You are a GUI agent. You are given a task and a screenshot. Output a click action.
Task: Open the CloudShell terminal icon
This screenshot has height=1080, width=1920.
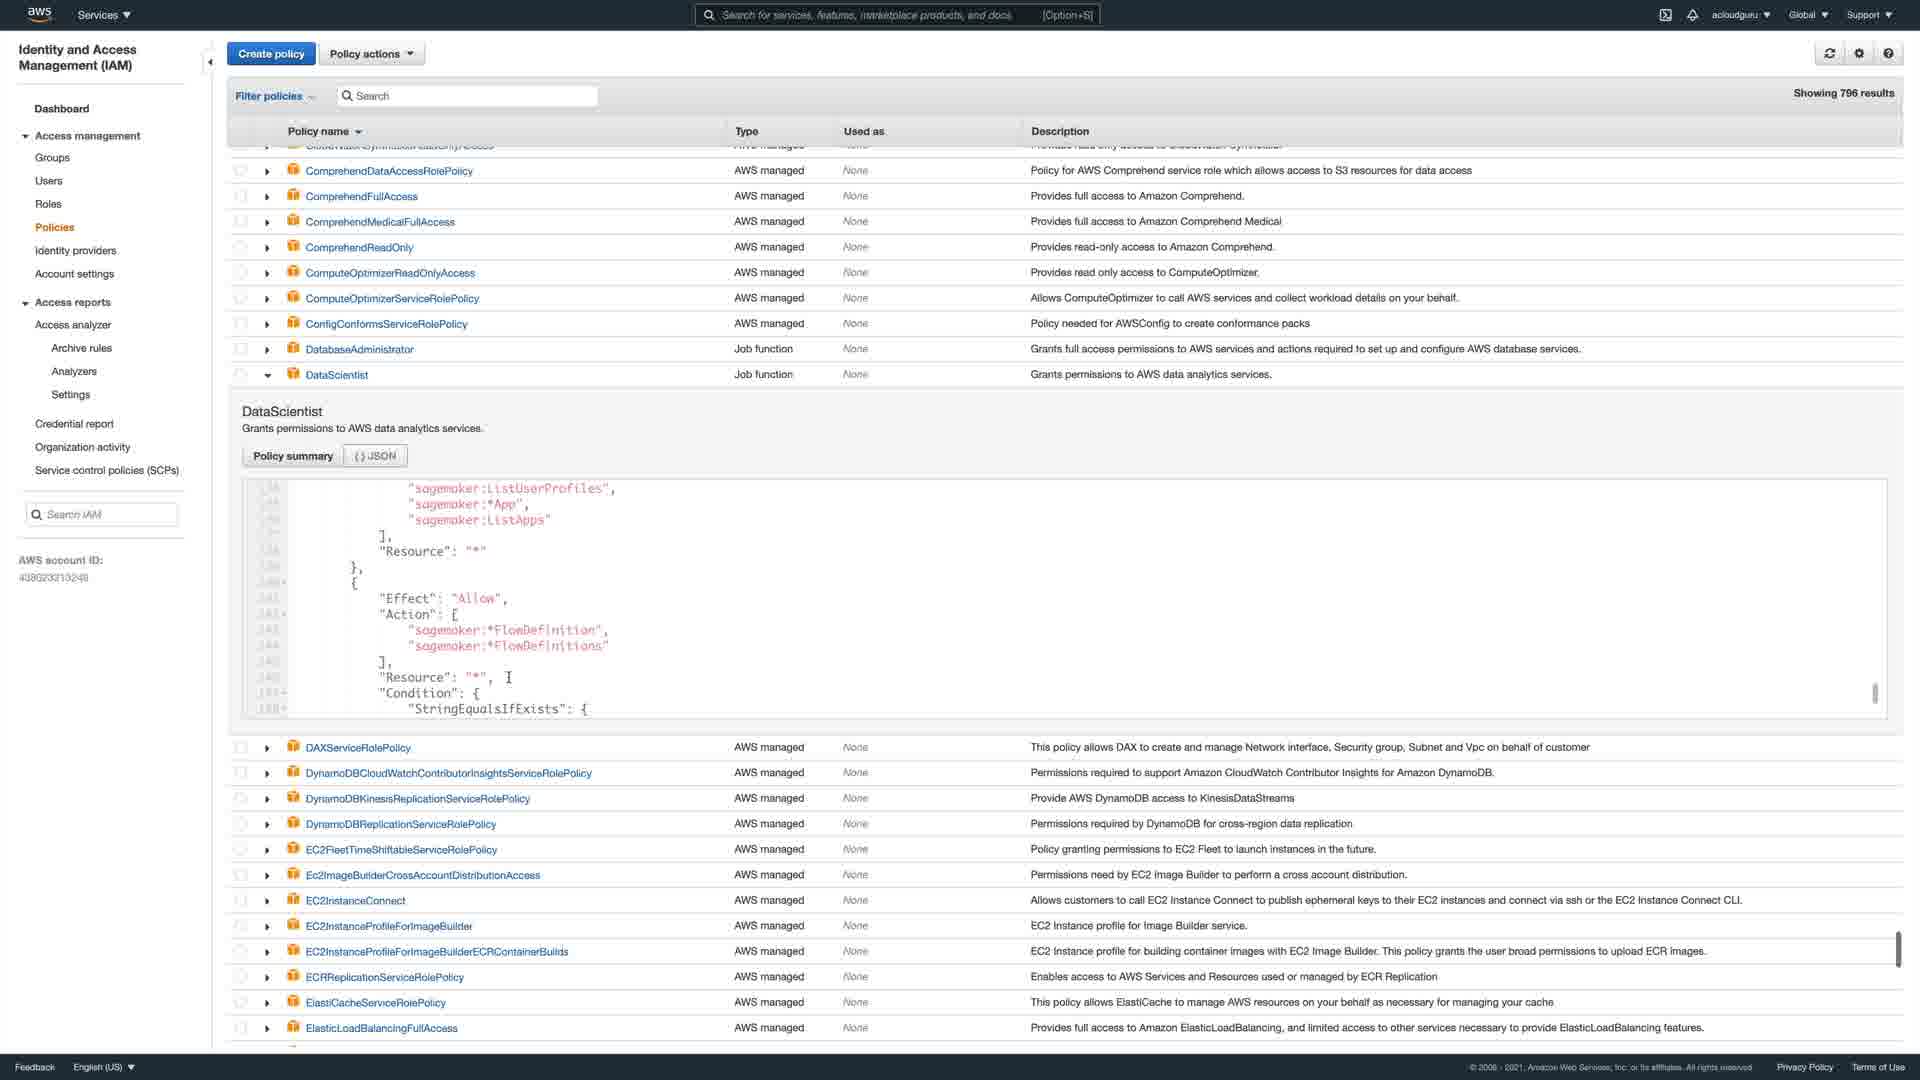(x=1665, y=15)
